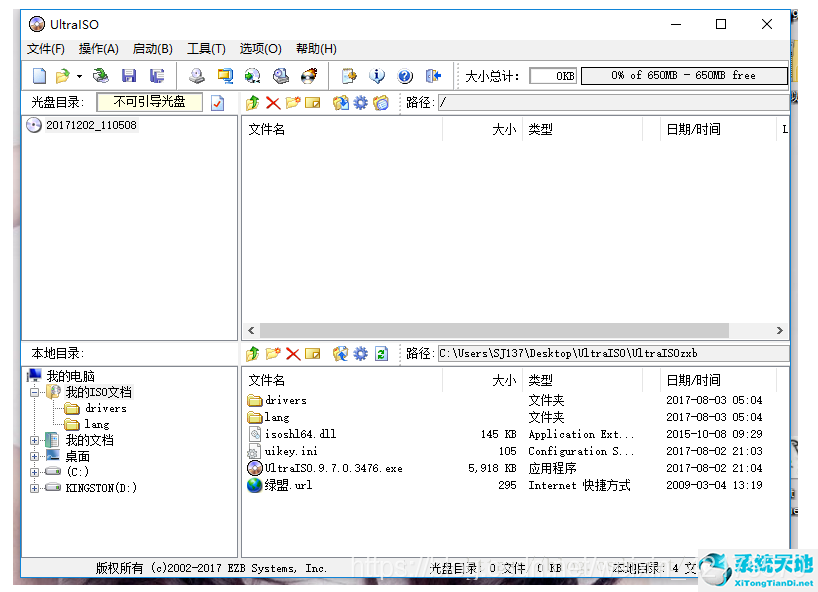The width and height of the screenshot is (818, 592).
Task: Click the Exit door icon in the toolbar
Action: pos(433,76)
